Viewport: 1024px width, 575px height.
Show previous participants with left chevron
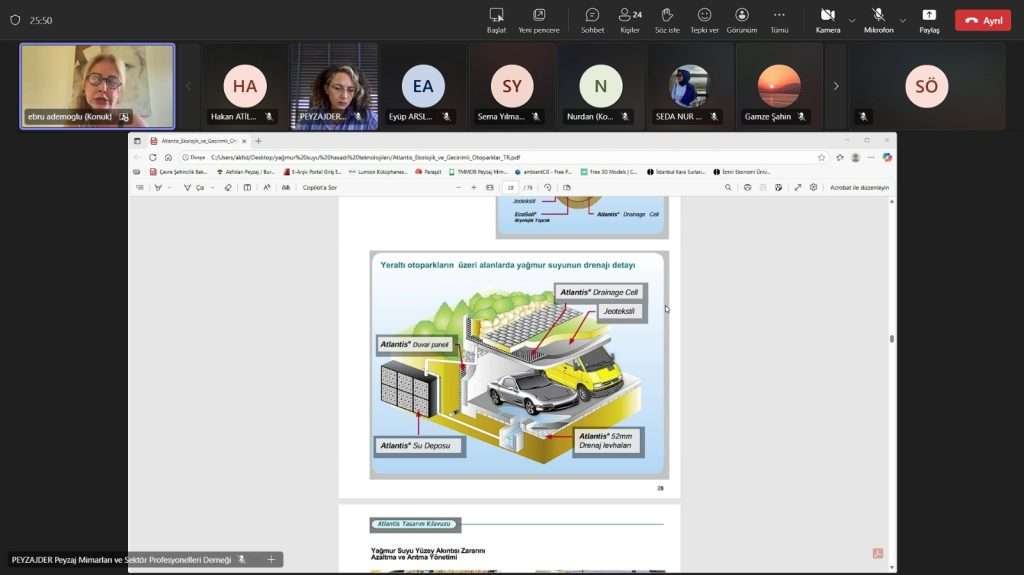point(188,86)
